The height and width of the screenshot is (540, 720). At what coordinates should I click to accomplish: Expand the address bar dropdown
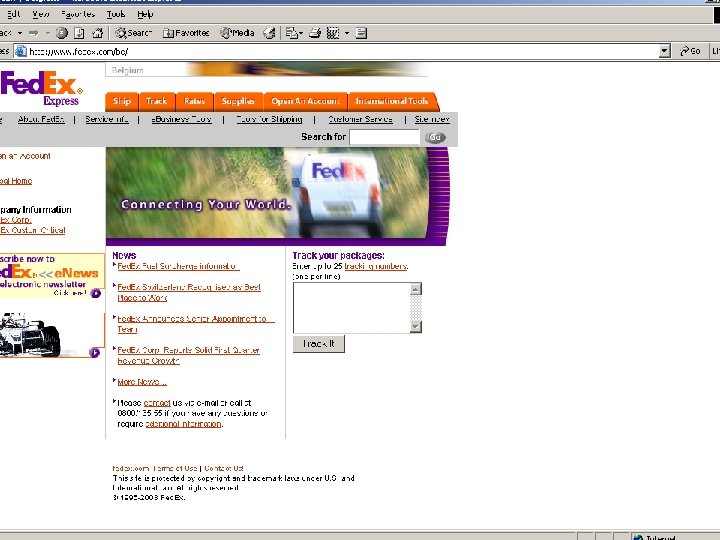pos(664,51)
